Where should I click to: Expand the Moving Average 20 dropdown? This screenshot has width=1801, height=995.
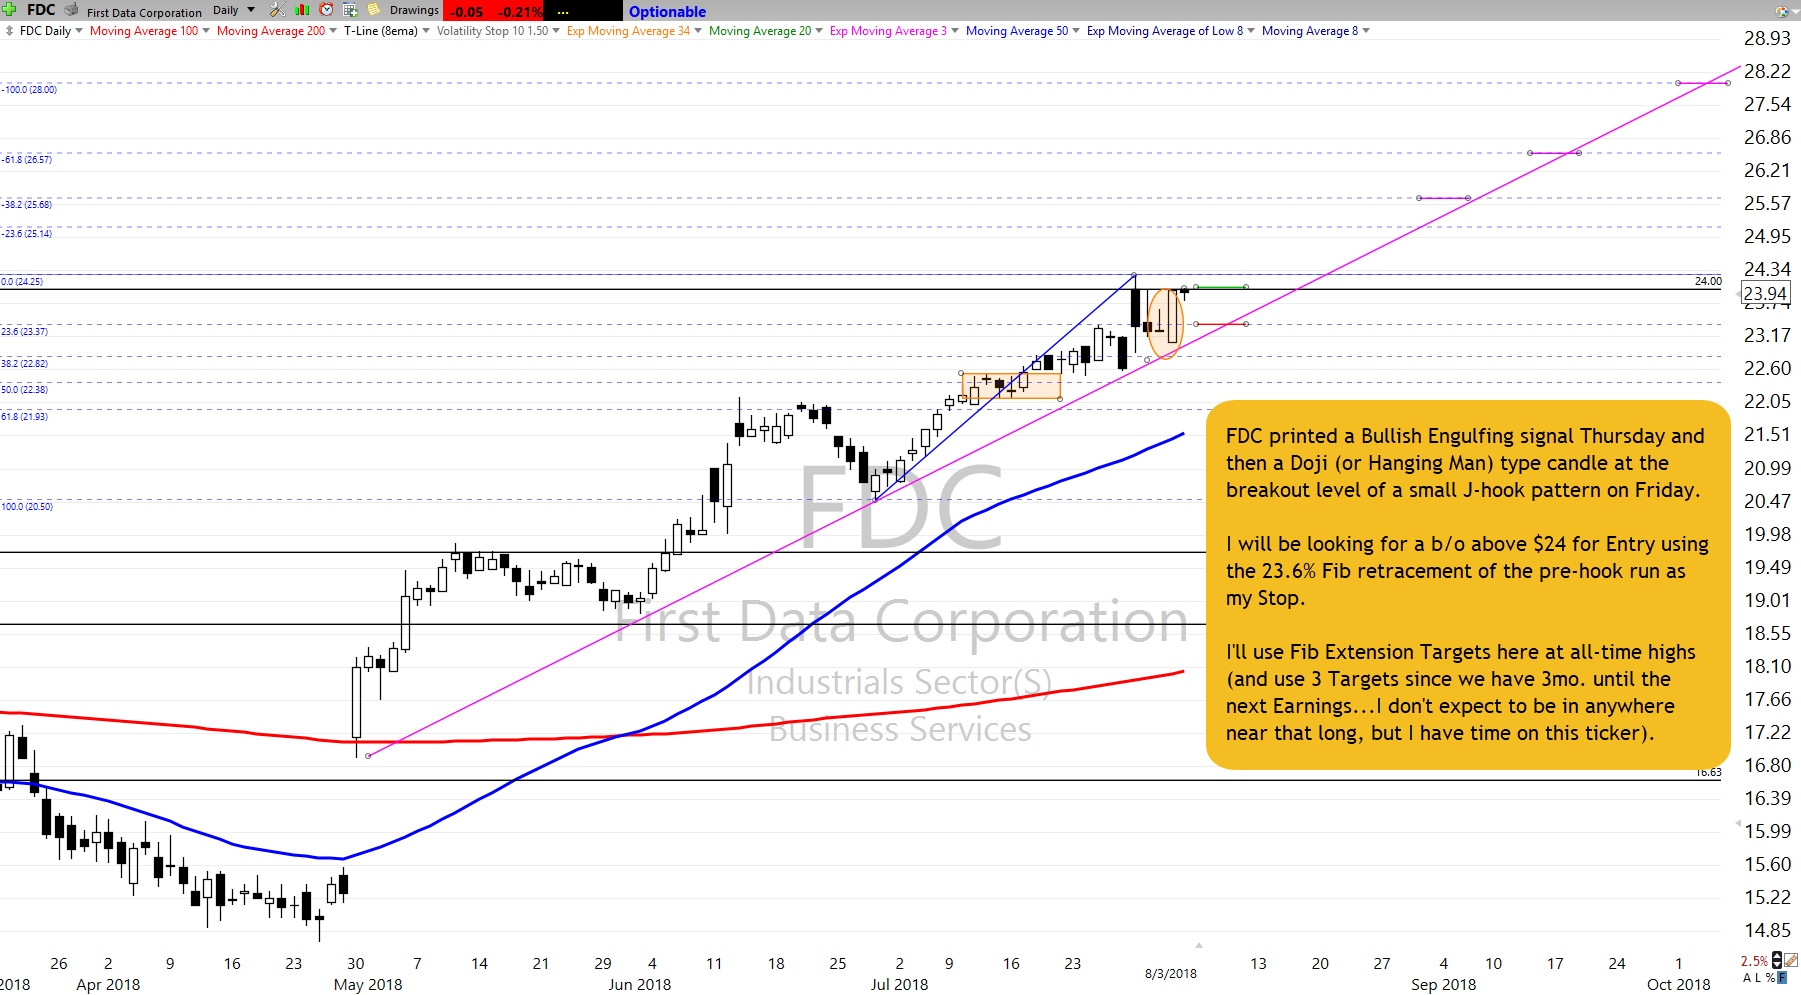(x=819, y=31)
